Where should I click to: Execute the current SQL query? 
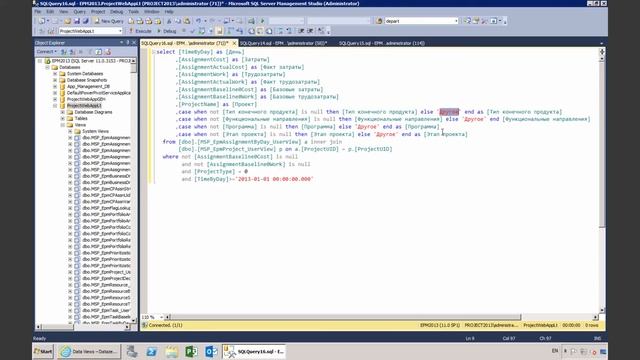[140, 31]
